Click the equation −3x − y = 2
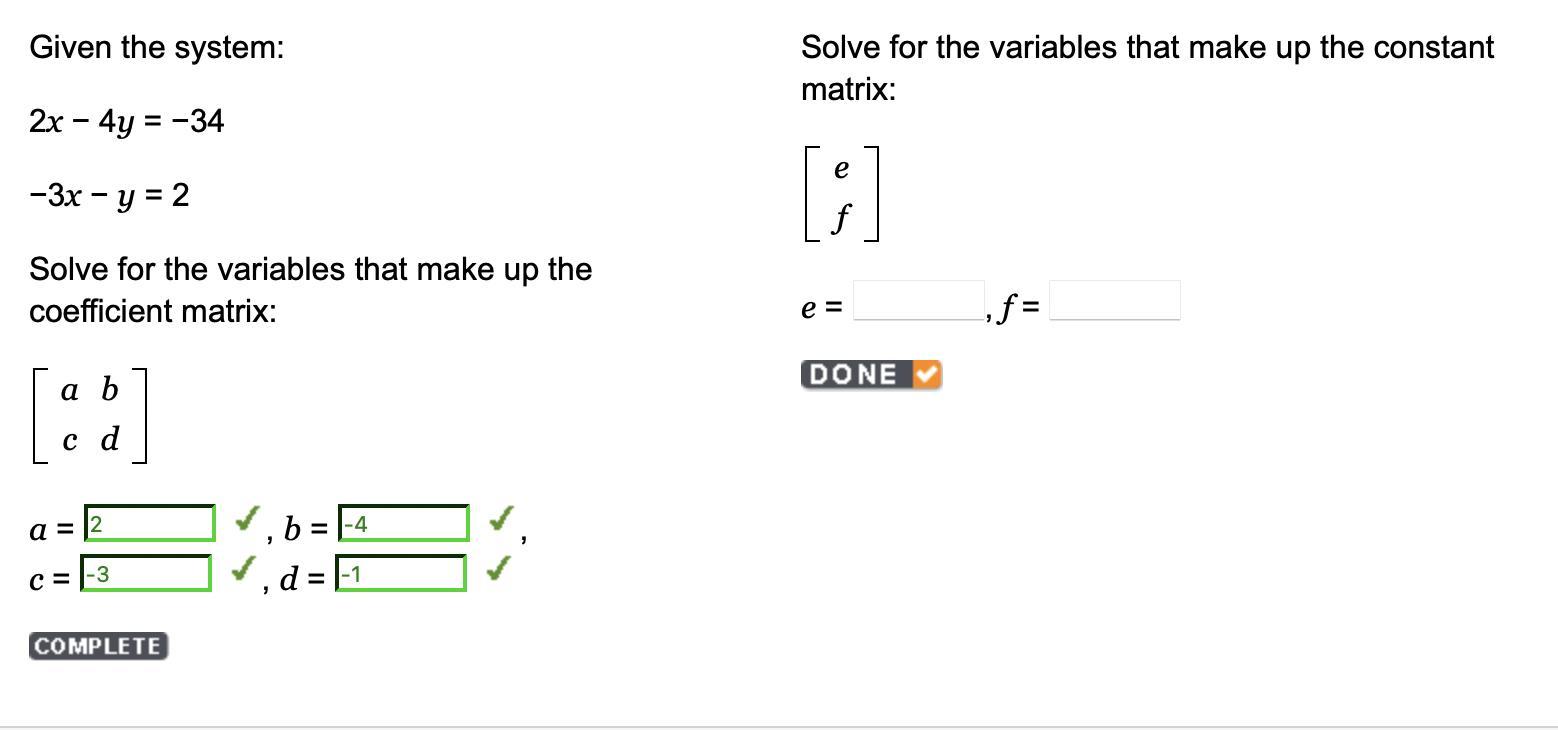The width and height of the screenshot is (1558, 730). 109,195
